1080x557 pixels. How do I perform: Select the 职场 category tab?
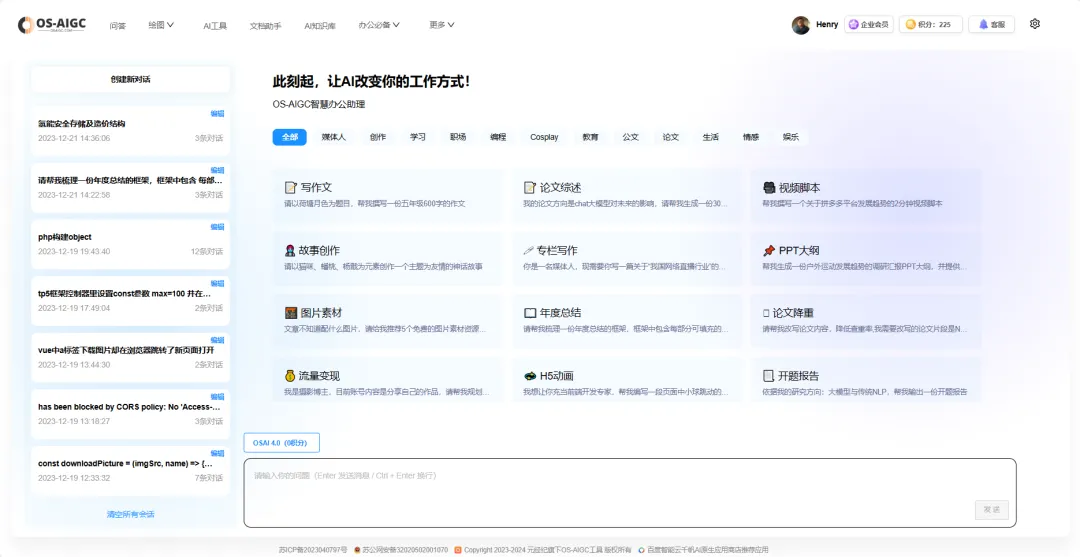[458, 137]
